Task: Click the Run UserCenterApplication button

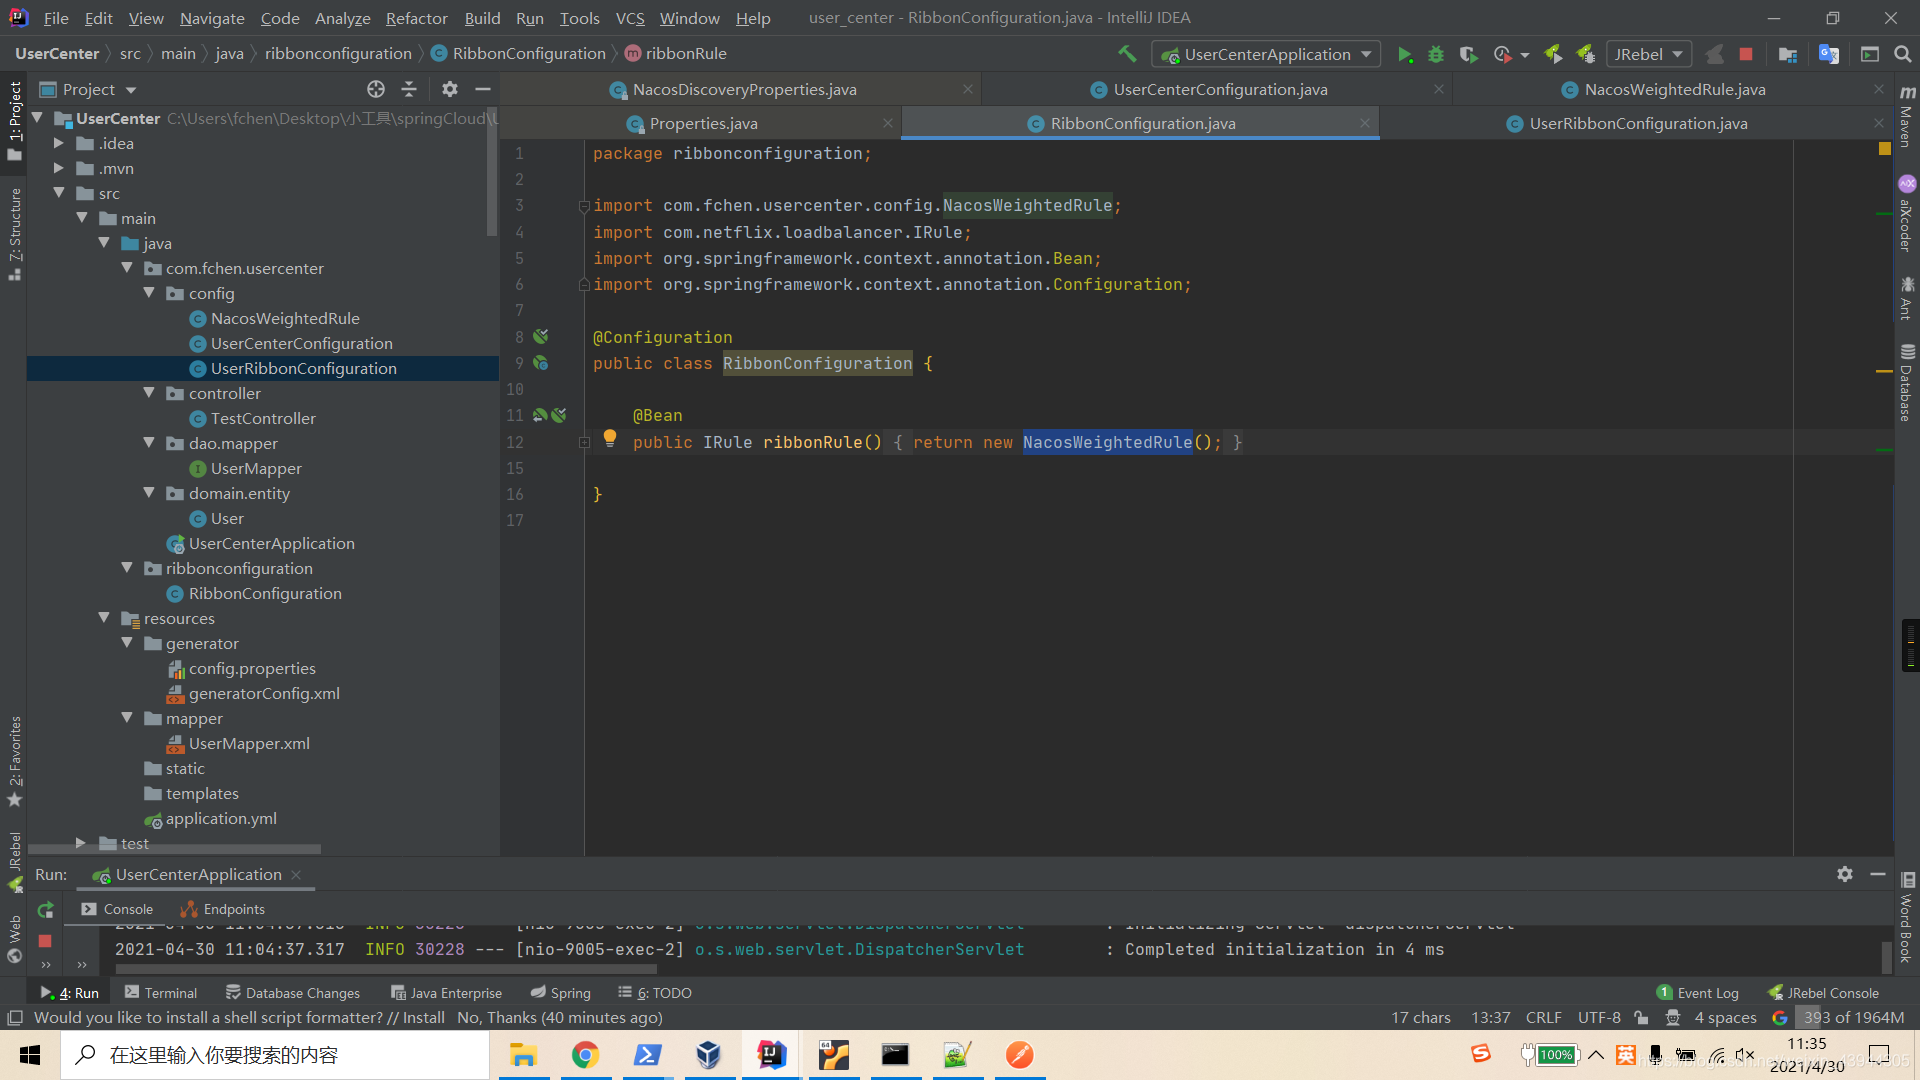Action: pos(1403,53)
